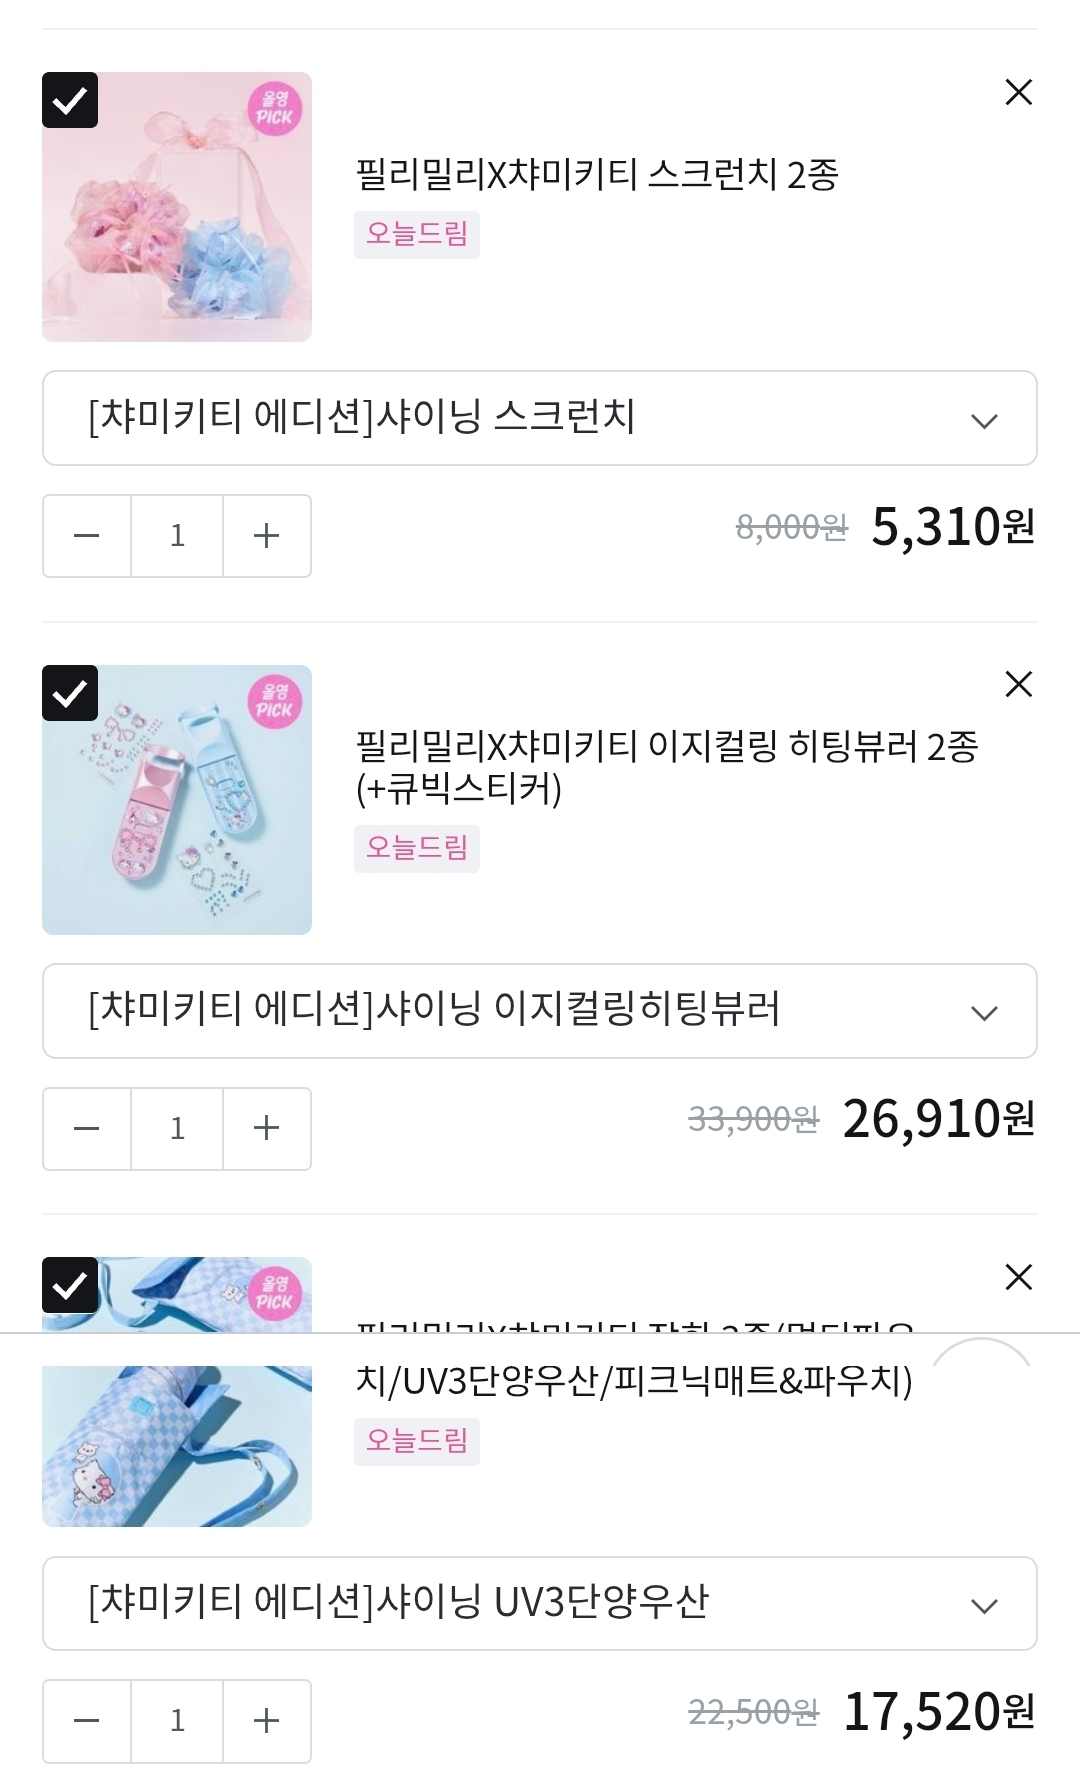Click the scrunchie quantity input field
The width and height of the screenshot is (1080, 1786).
pyautogui.click(x=177, y=536)
